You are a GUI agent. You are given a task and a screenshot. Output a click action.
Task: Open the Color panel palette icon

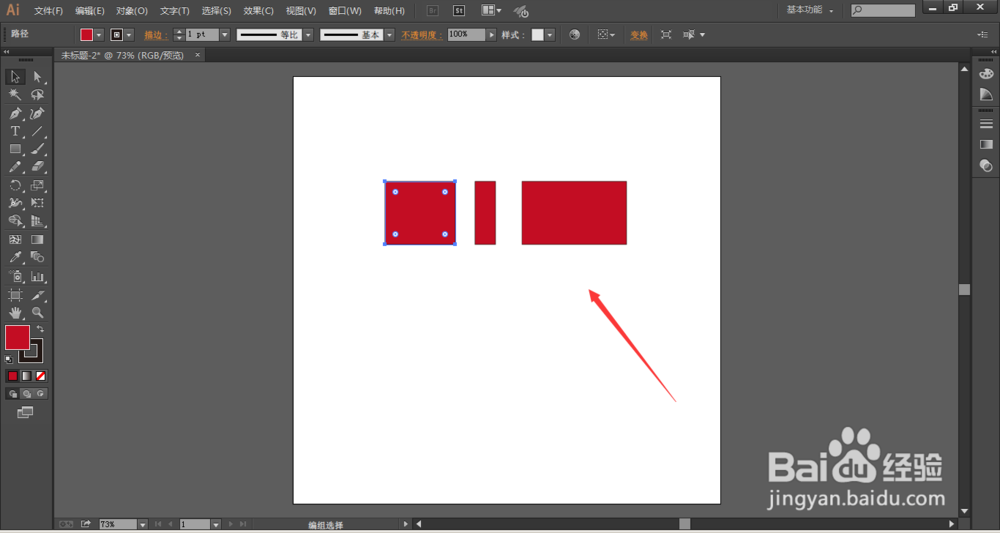click(986, 74)
